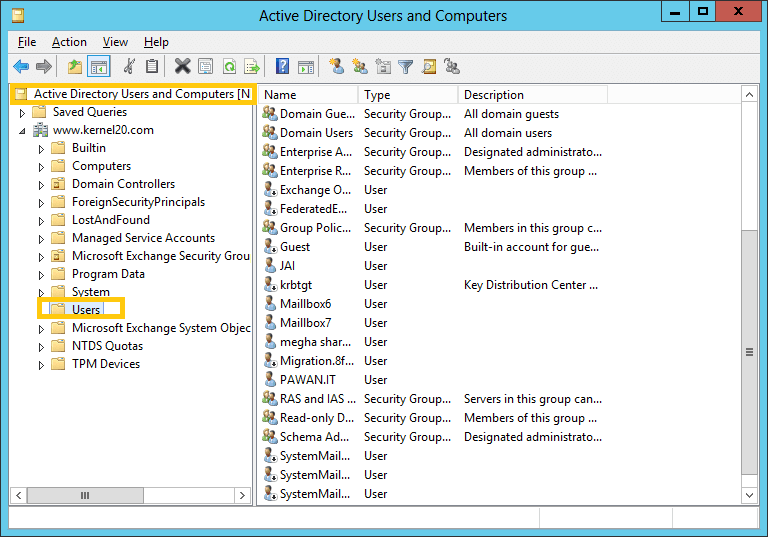Expand the Managed Service Accounts node
This screenshot has height=537, width=768.
tap(41, 239)
